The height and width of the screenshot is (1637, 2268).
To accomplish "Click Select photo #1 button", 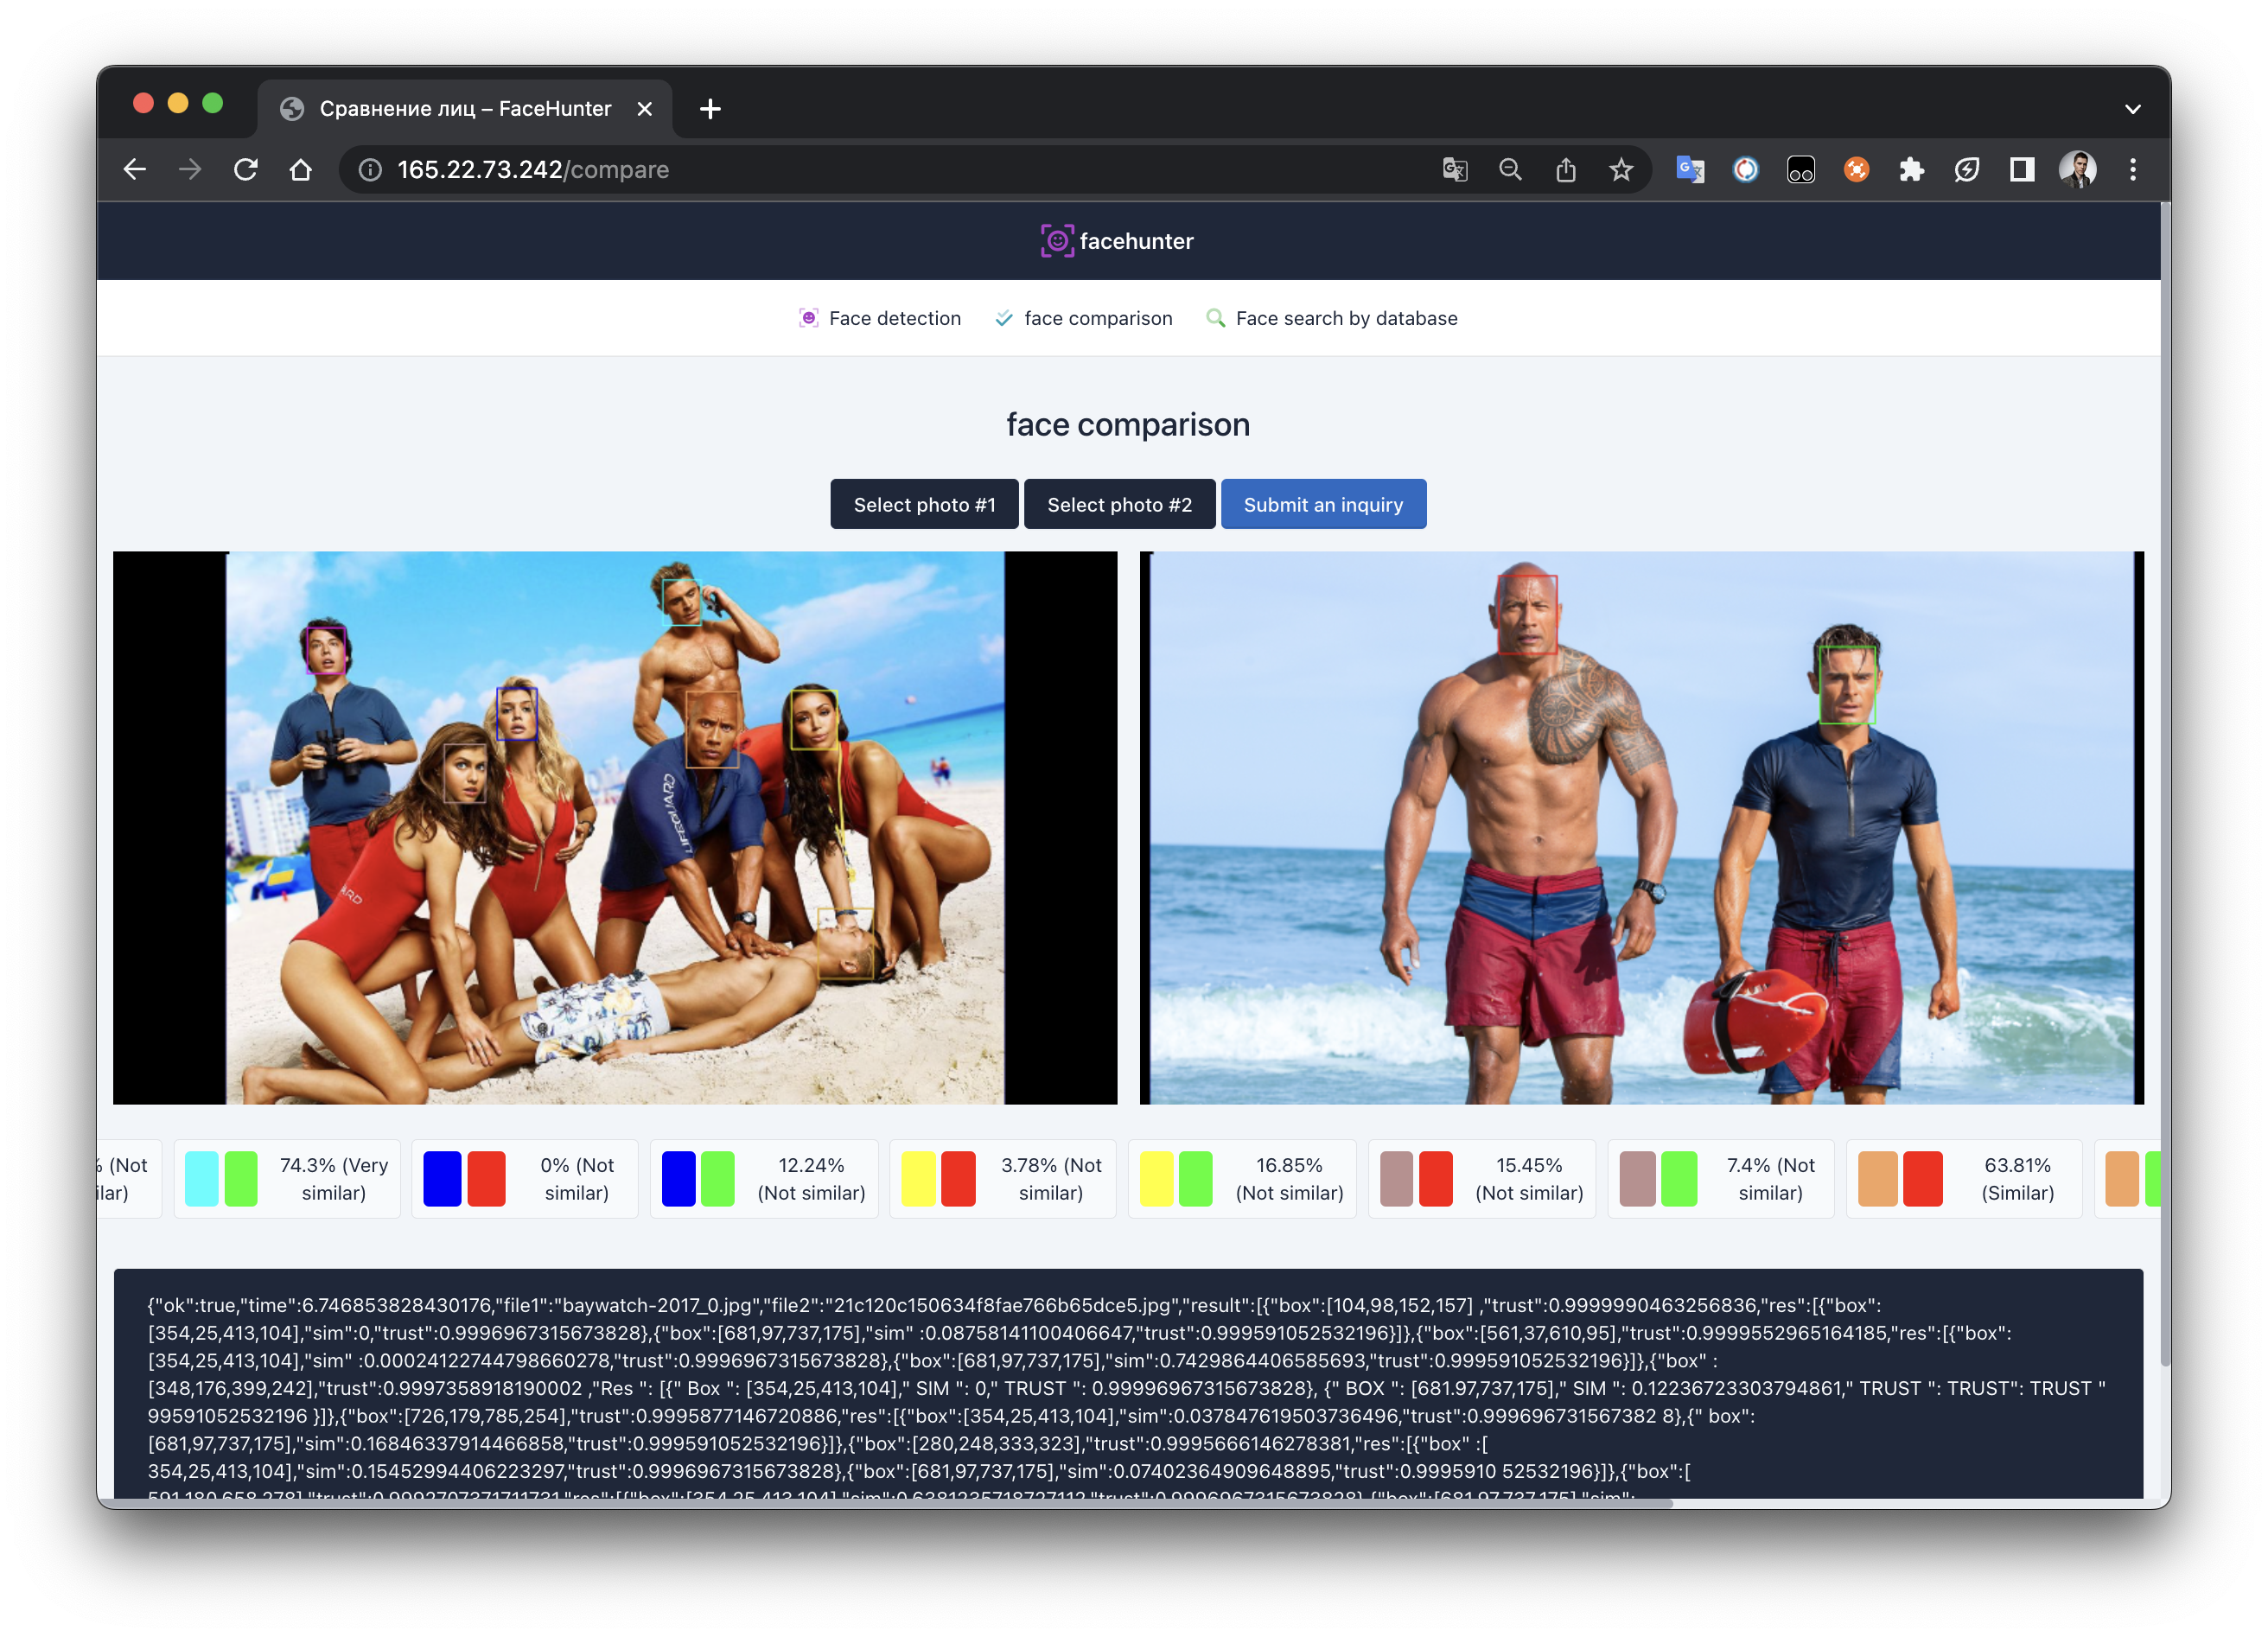I will coord(924,505).
